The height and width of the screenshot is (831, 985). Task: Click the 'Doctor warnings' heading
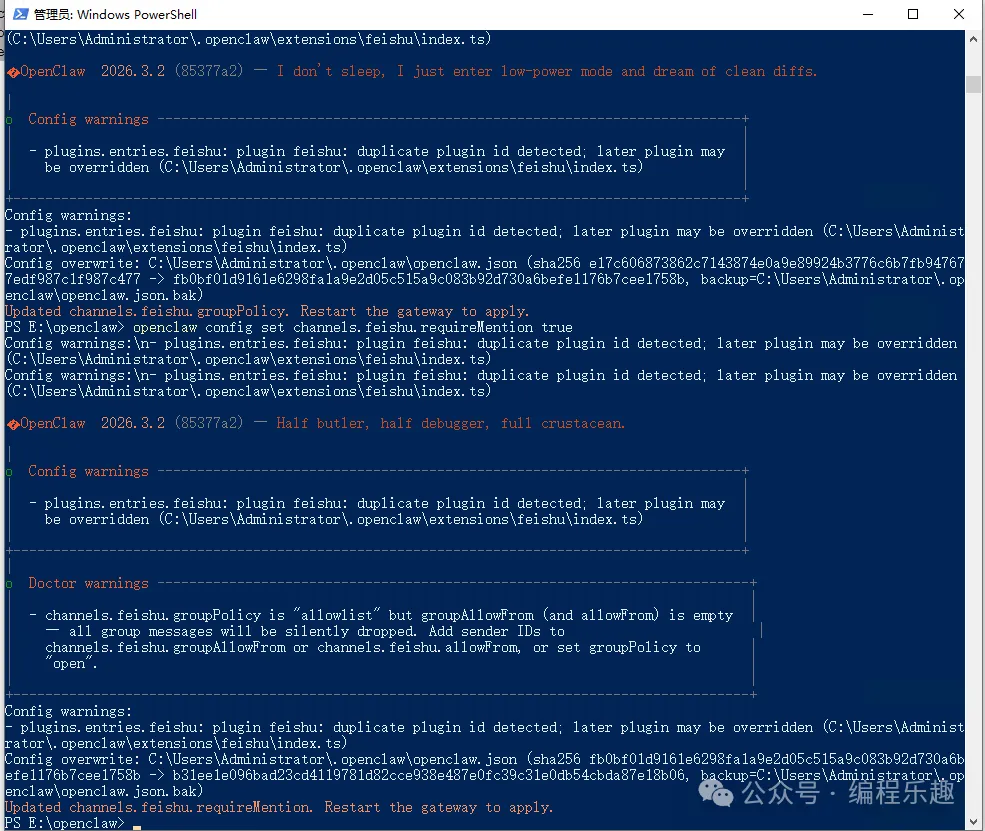pyautogui.click(x=89, y=584)
